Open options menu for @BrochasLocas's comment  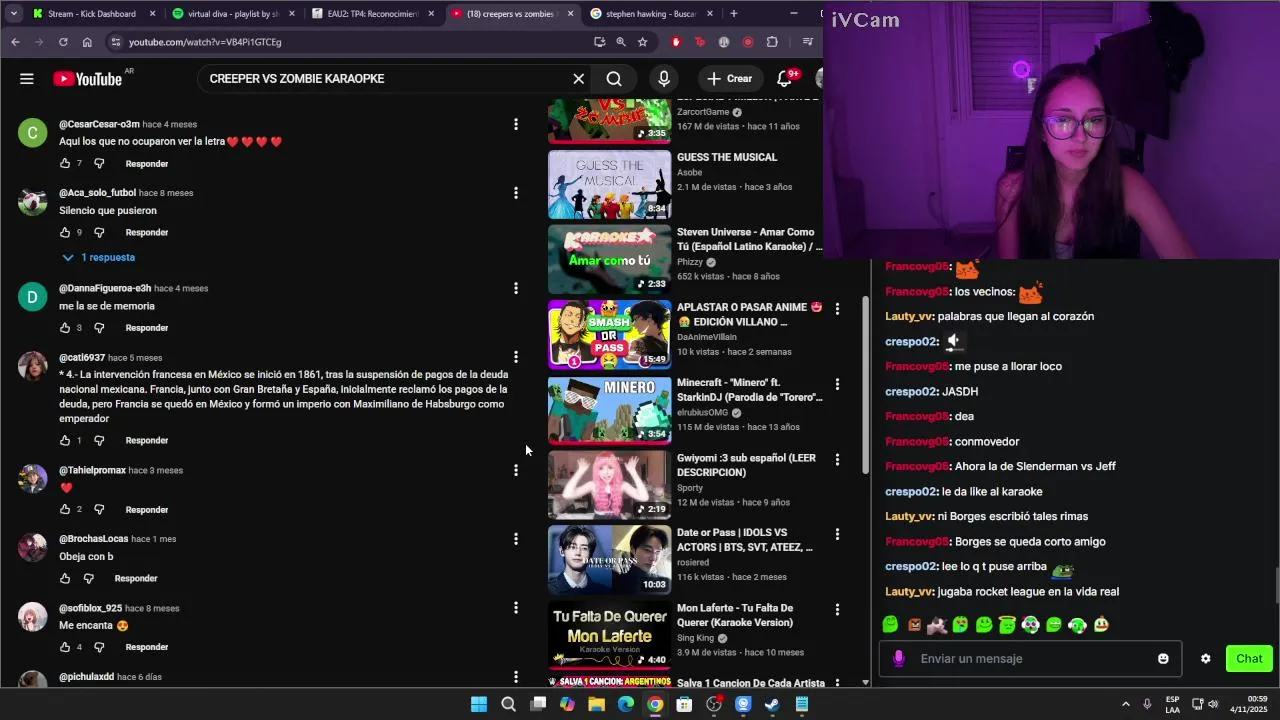(516, 539)
